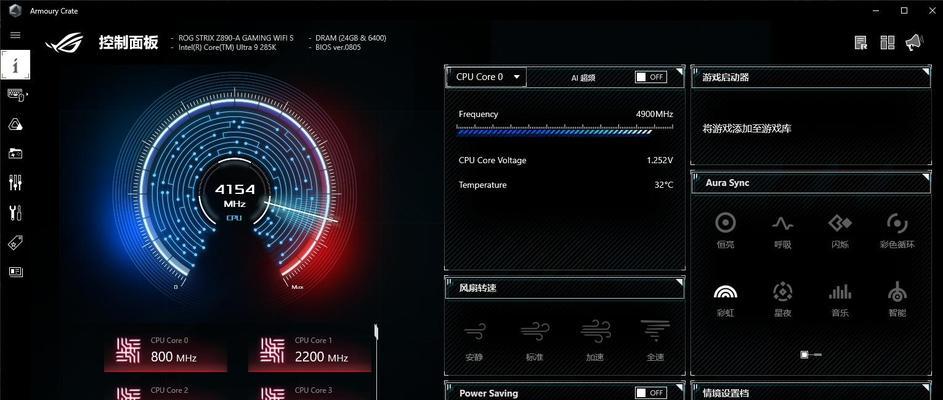Click the 游戏启动器 panel header
The width and height of the screenshot is (943, 400).
811,77
